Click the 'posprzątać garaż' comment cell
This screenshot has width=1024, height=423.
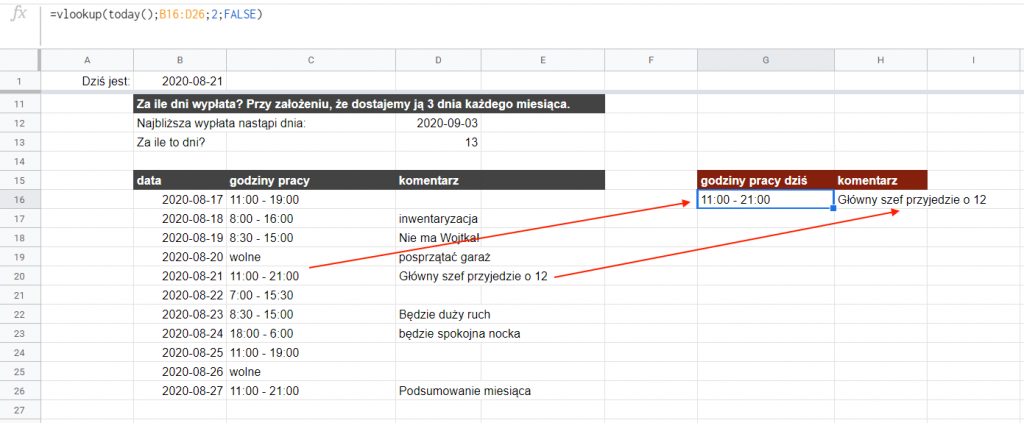click(x=438, y=257)
